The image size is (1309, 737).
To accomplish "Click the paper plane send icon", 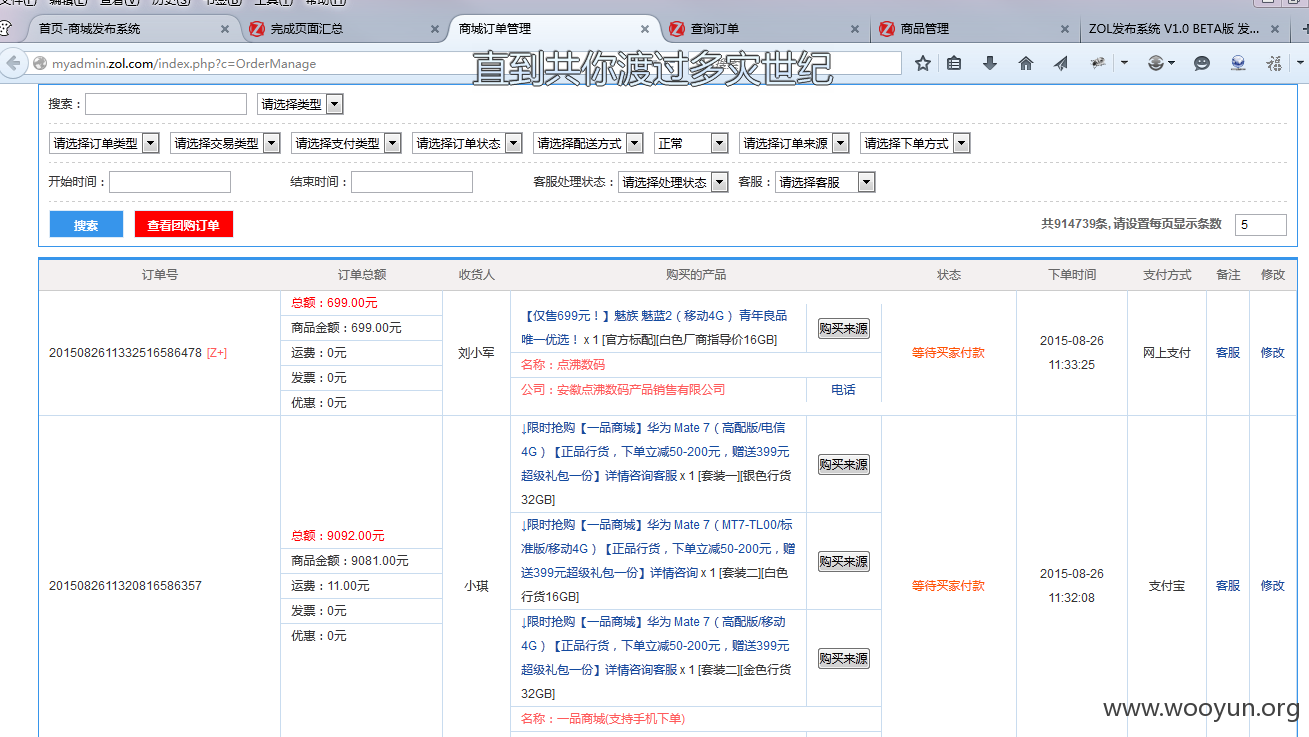I will coord(1061,63).
